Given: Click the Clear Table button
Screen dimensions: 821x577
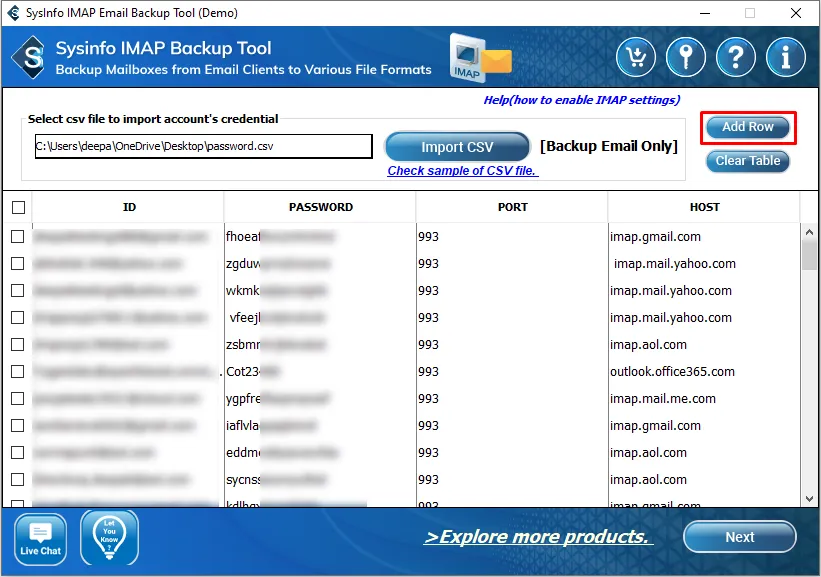Looking at the screenshot, I should (748, 161).
